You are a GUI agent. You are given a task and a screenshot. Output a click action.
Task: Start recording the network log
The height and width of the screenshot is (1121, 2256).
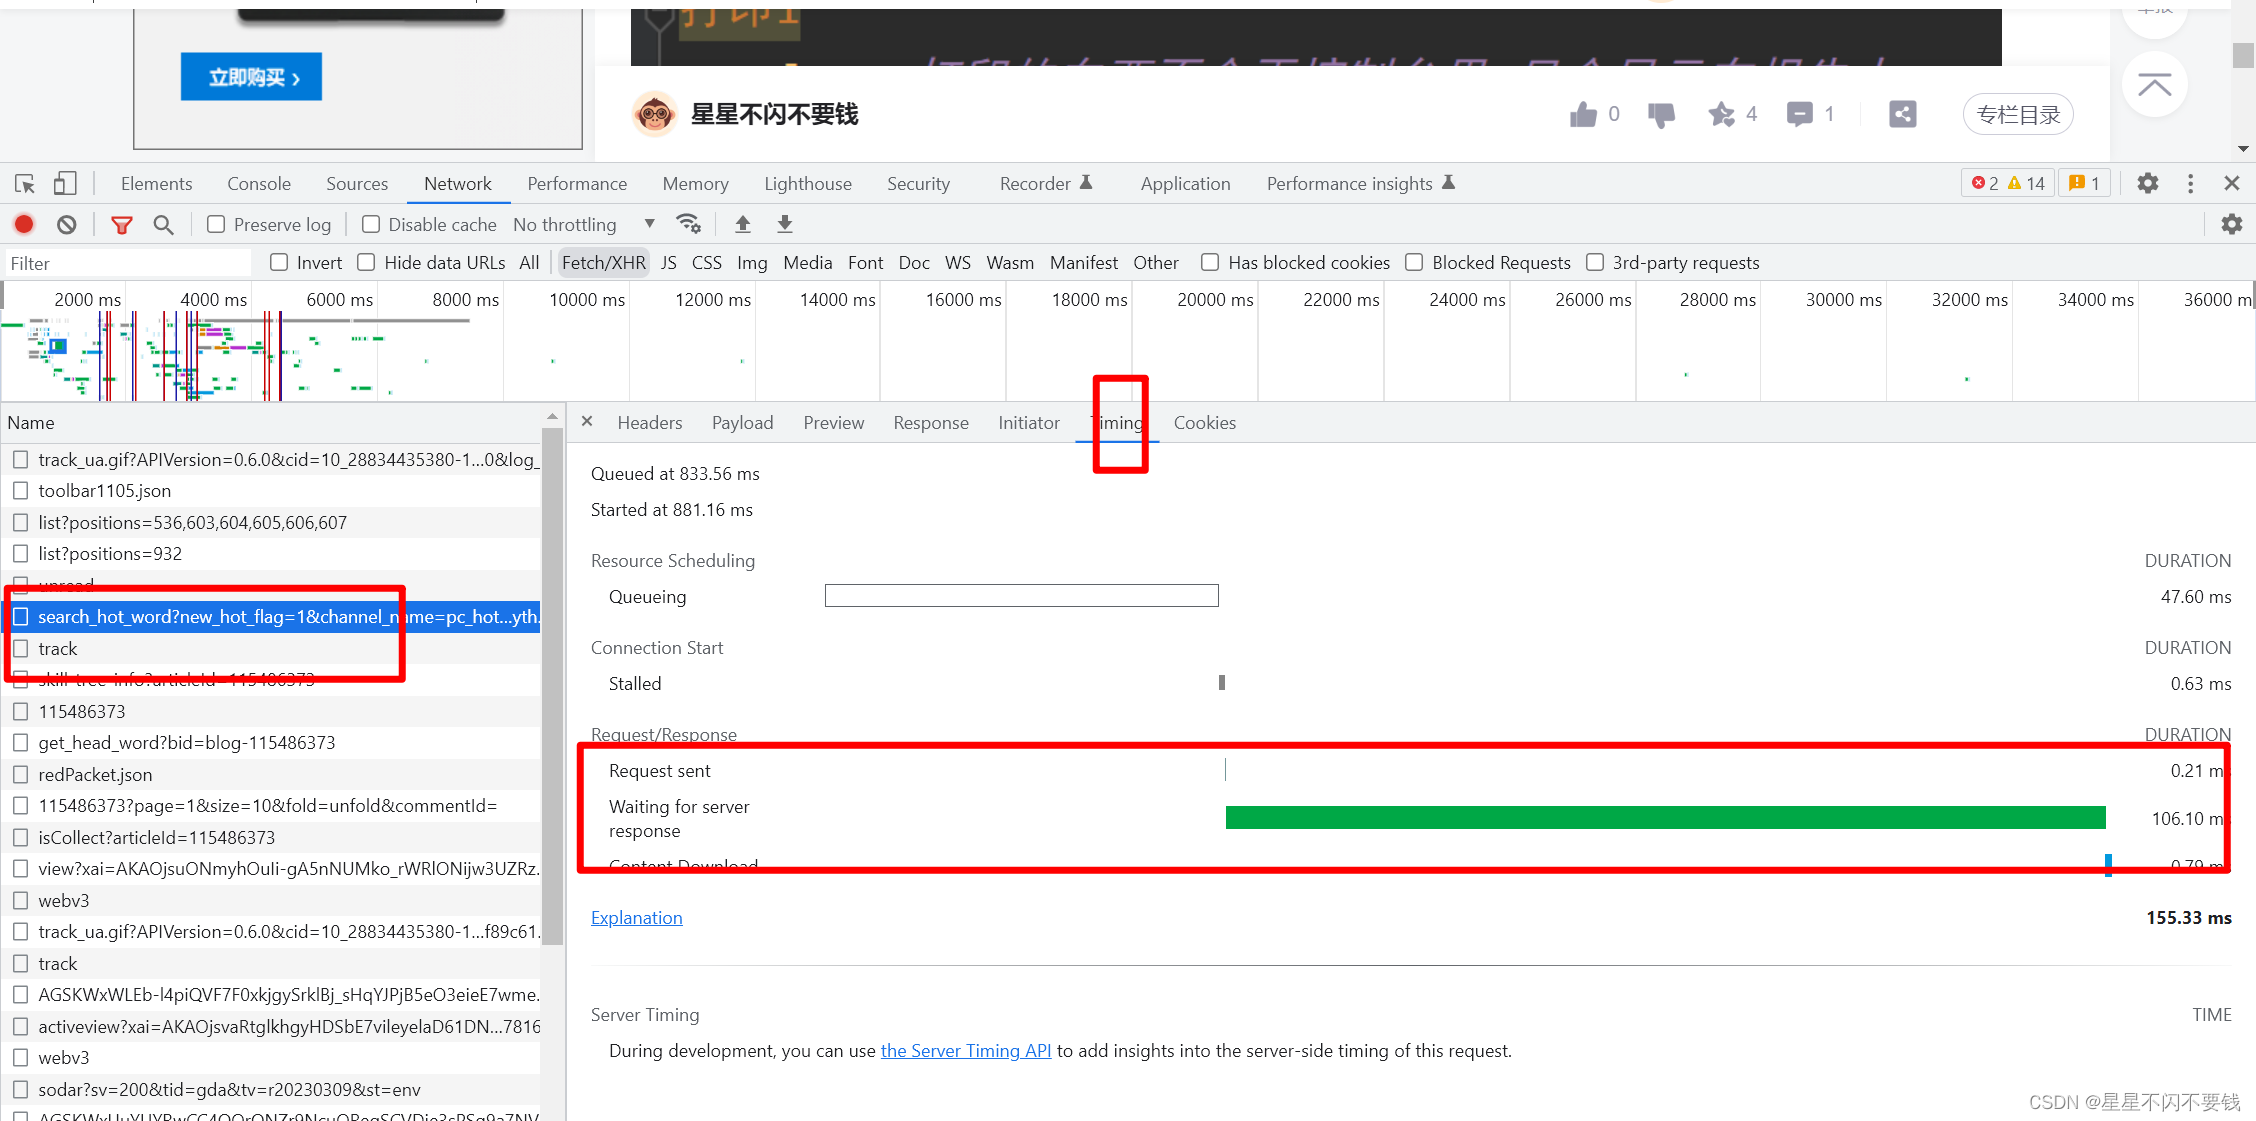(x=23, y=224)
